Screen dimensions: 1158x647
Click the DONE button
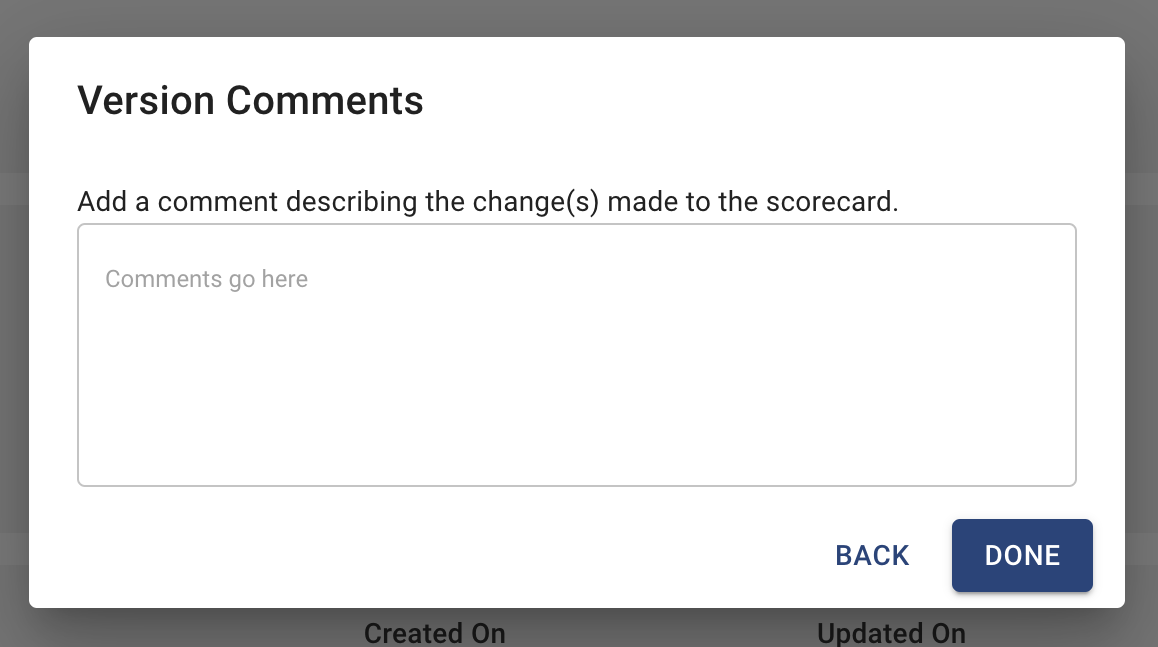coord(1022,555)
